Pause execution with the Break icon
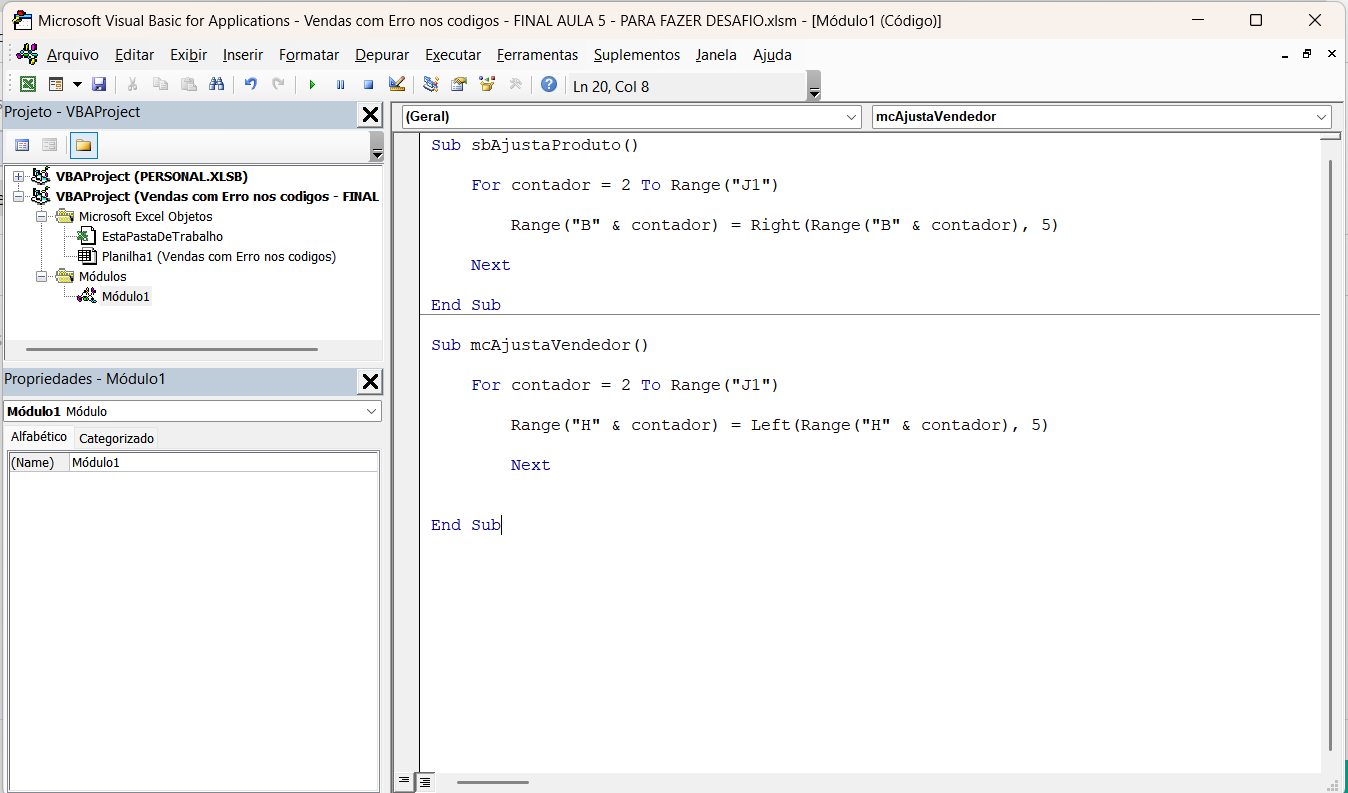 340,85
